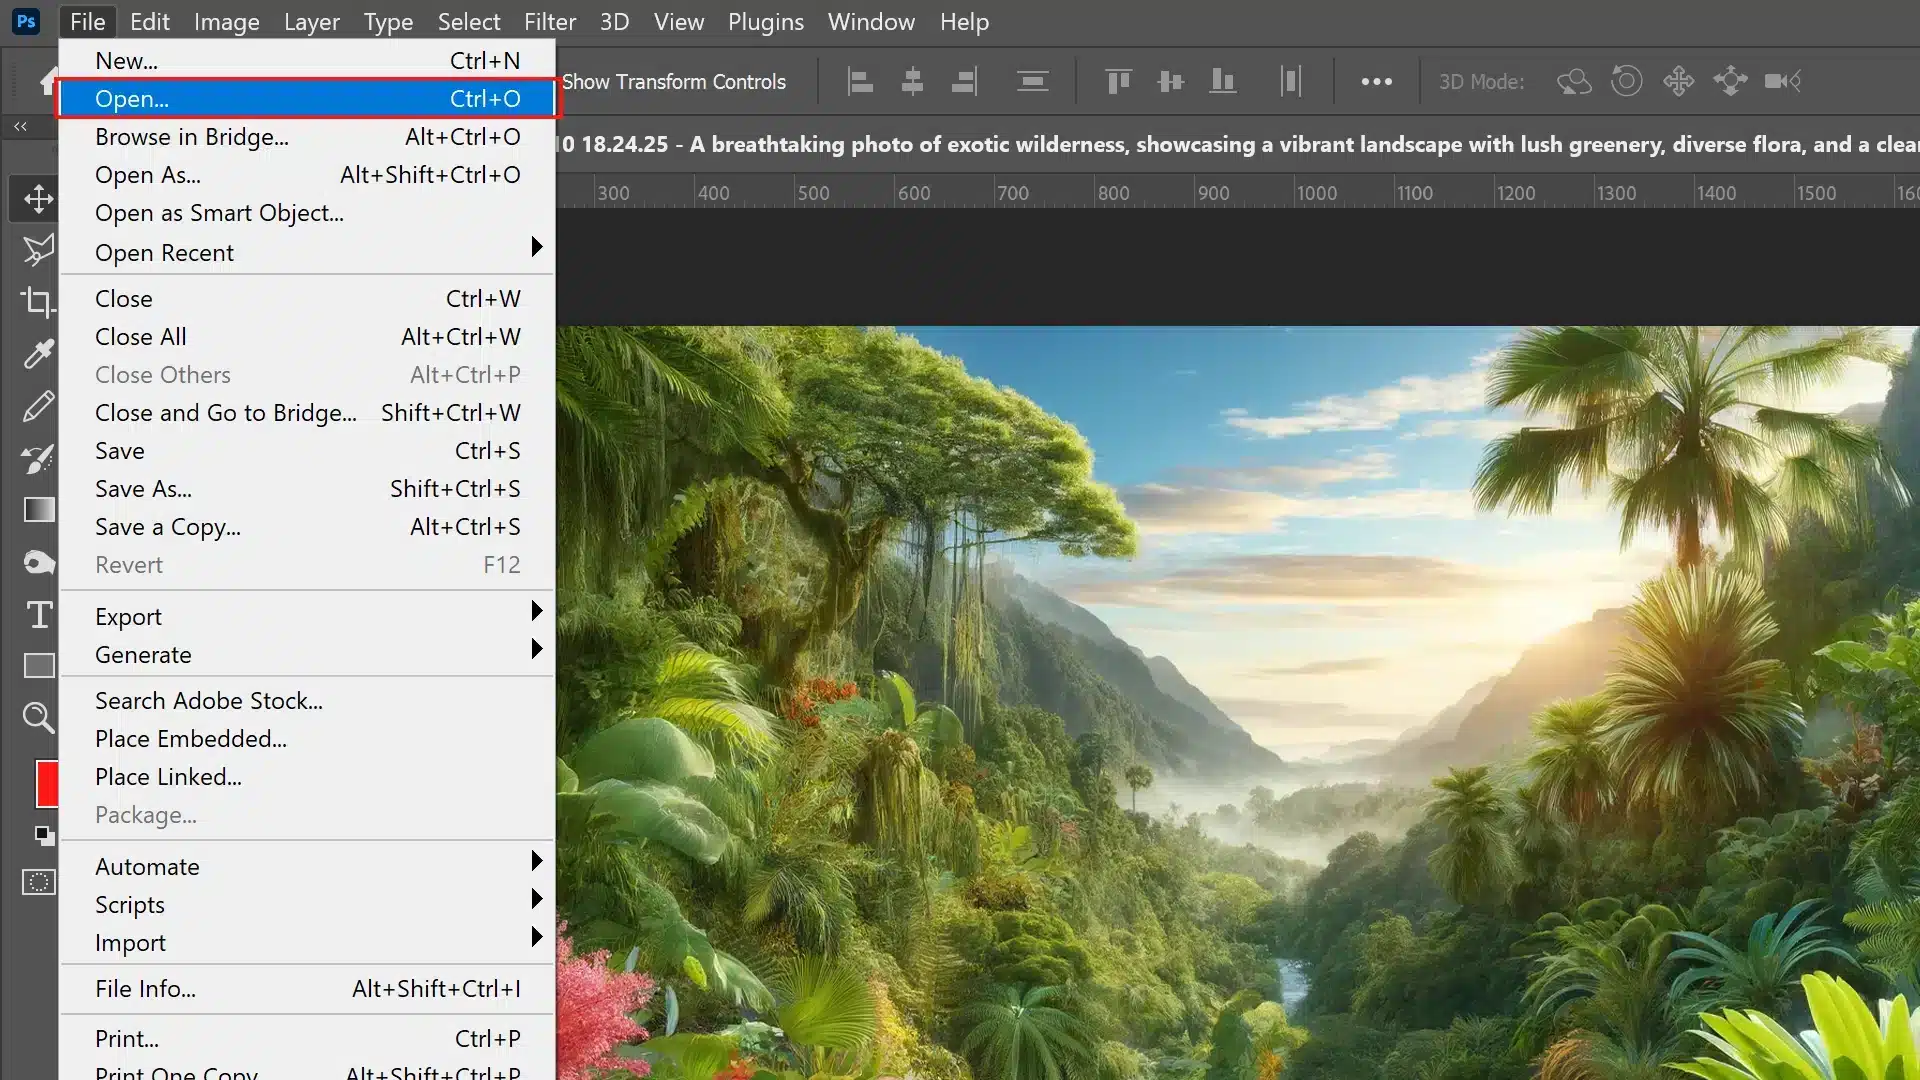Click the jungle image canvas
1920x1080 pixels.
tap(1238, 702)
